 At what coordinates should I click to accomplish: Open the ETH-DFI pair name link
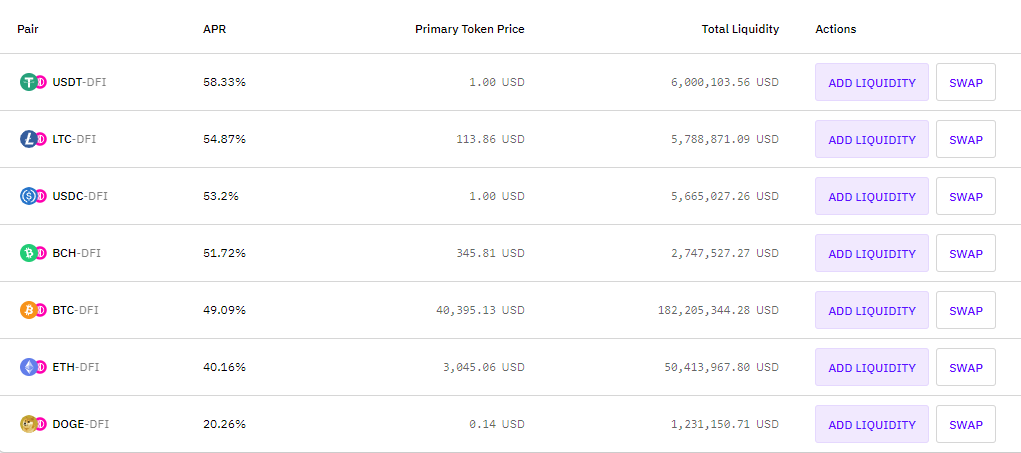tap(76, 367)
